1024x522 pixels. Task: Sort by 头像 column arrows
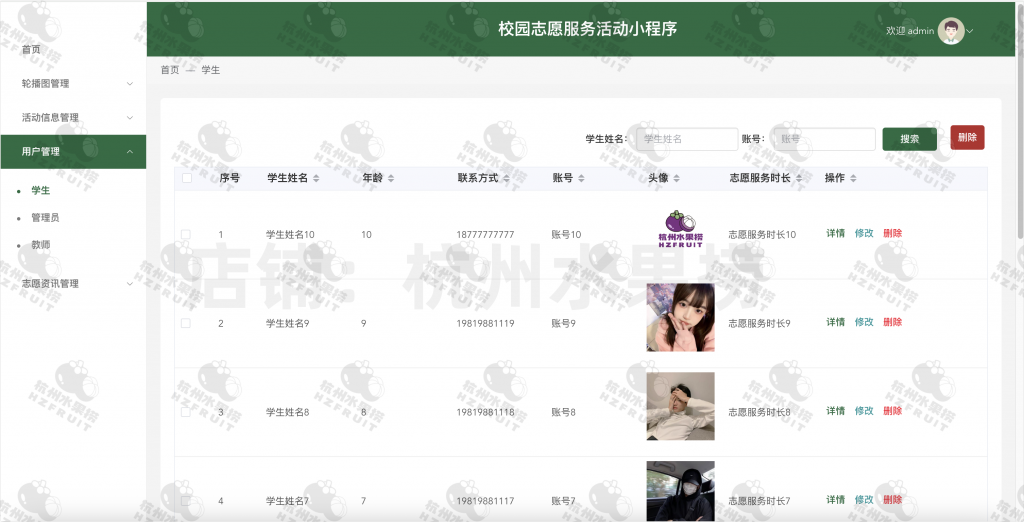(x=677, y=178)
